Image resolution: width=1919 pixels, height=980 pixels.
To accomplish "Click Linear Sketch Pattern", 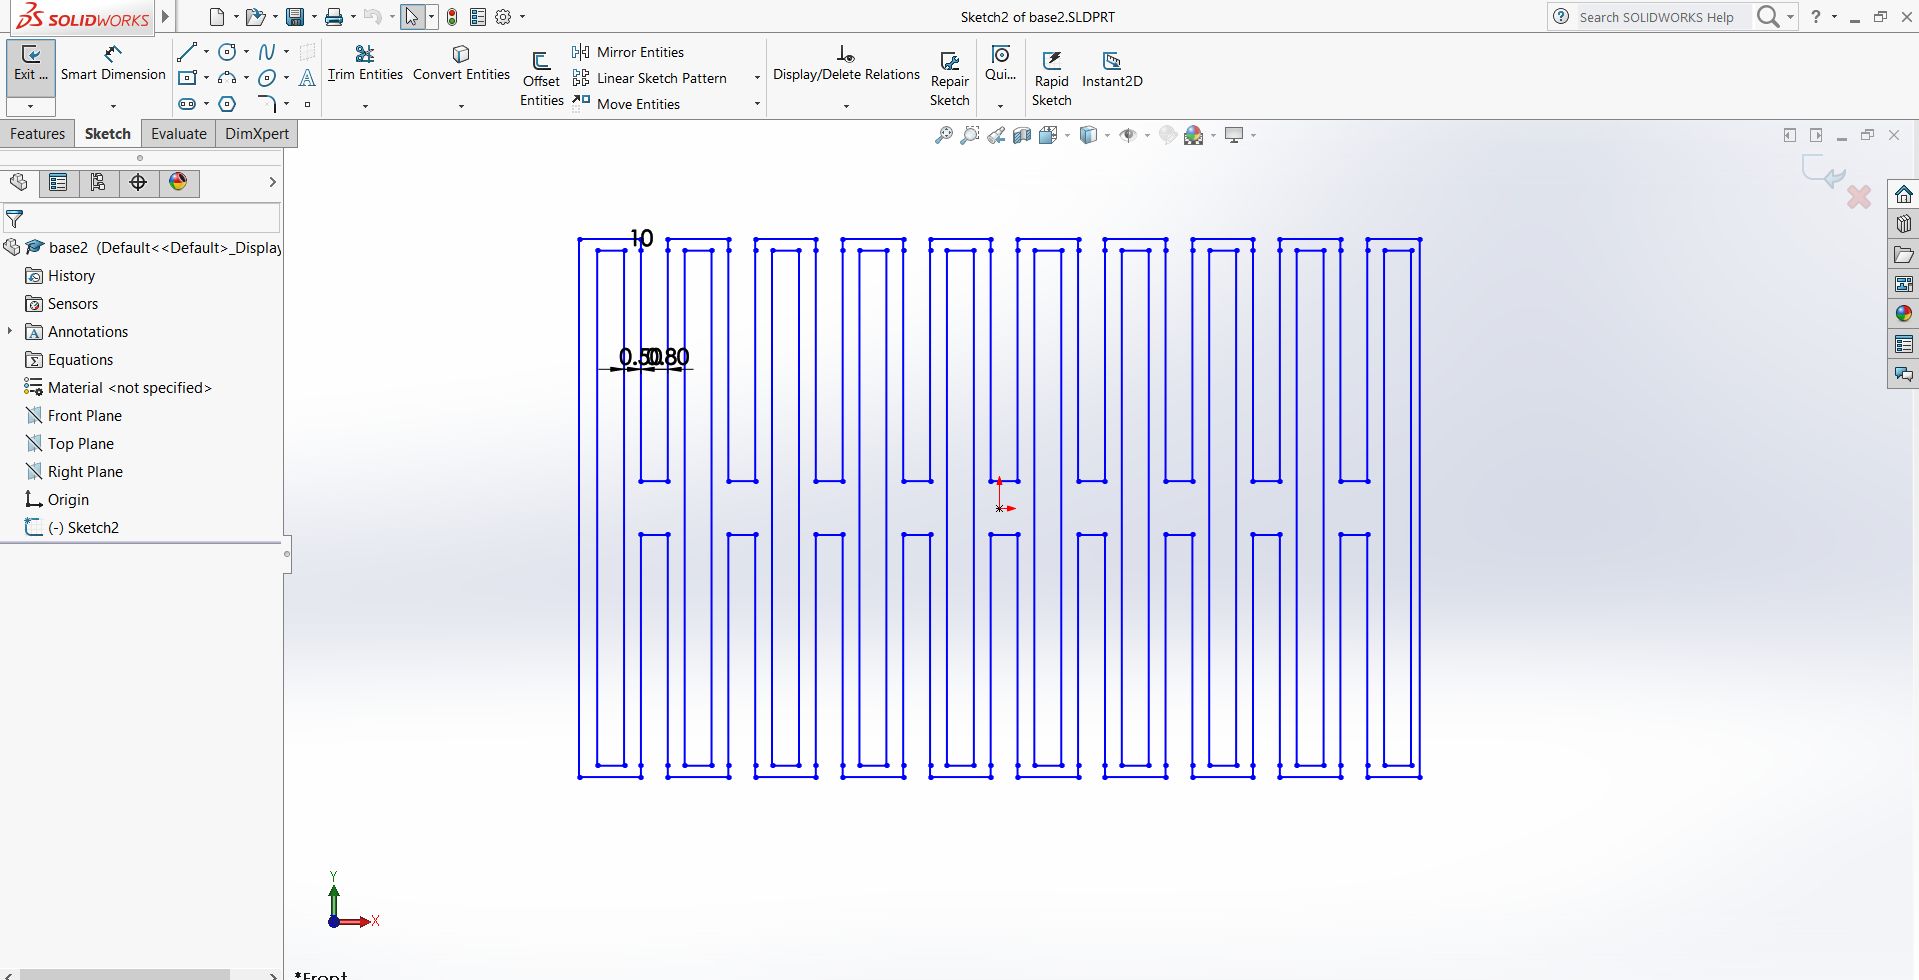I will click(x=650, y=78).
